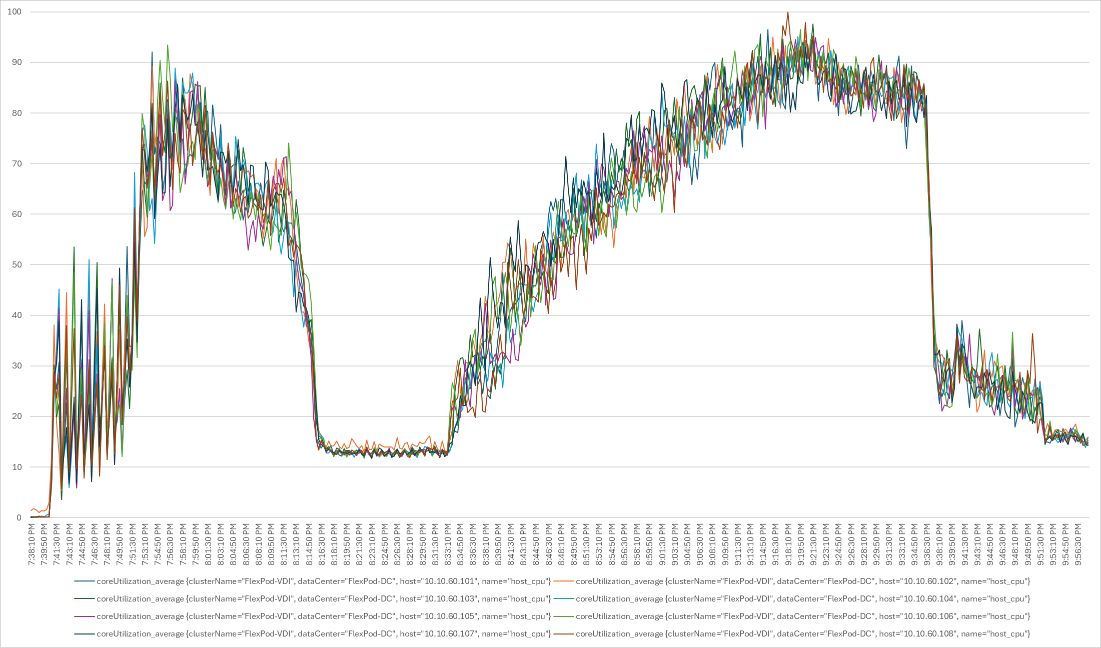Select legend entry for host 10.10.60.106

(x=792, y=616)
